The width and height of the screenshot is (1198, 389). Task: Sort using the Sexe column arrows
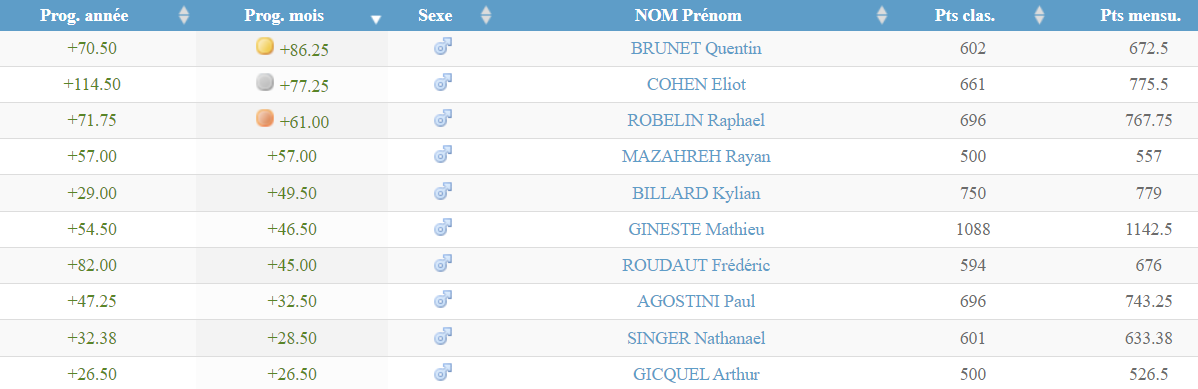click(486, 15)
